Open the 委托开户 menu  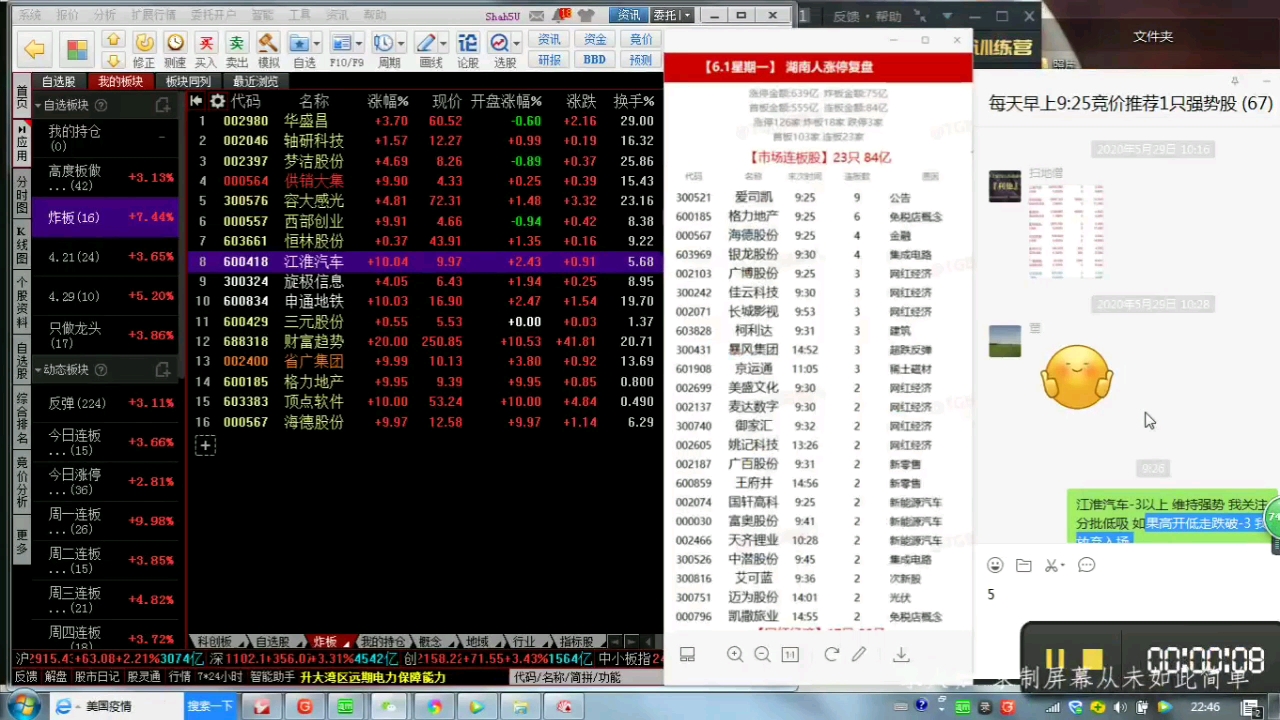[x=213, y=16]
